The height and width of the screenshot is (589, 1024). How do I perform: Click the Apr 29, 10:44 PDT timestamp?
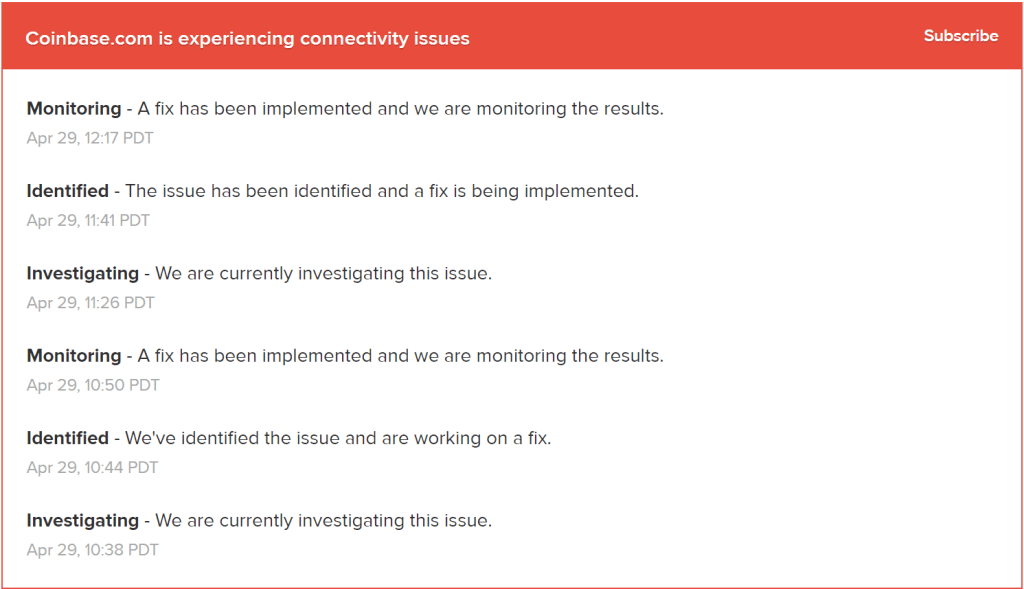[x=92, y=467]
